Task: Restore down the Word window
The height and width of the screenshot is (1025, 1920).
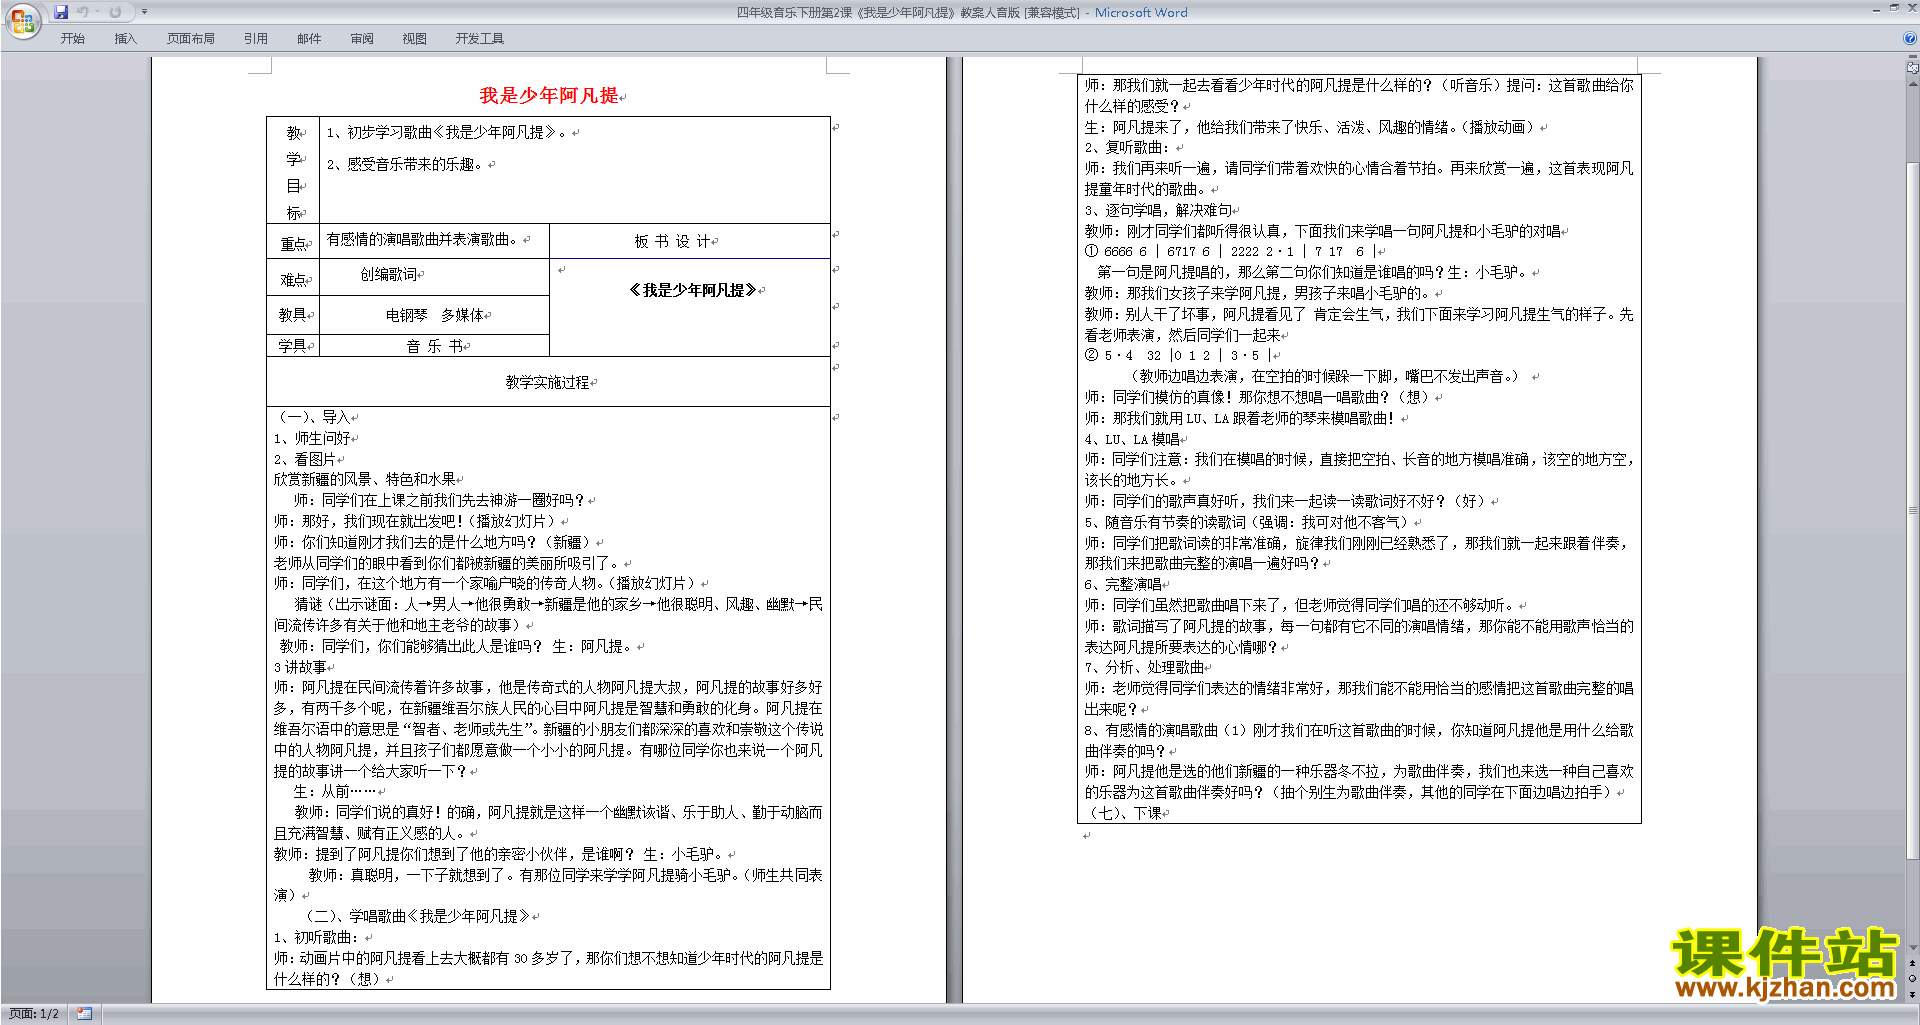Action: pos(1894,9)
